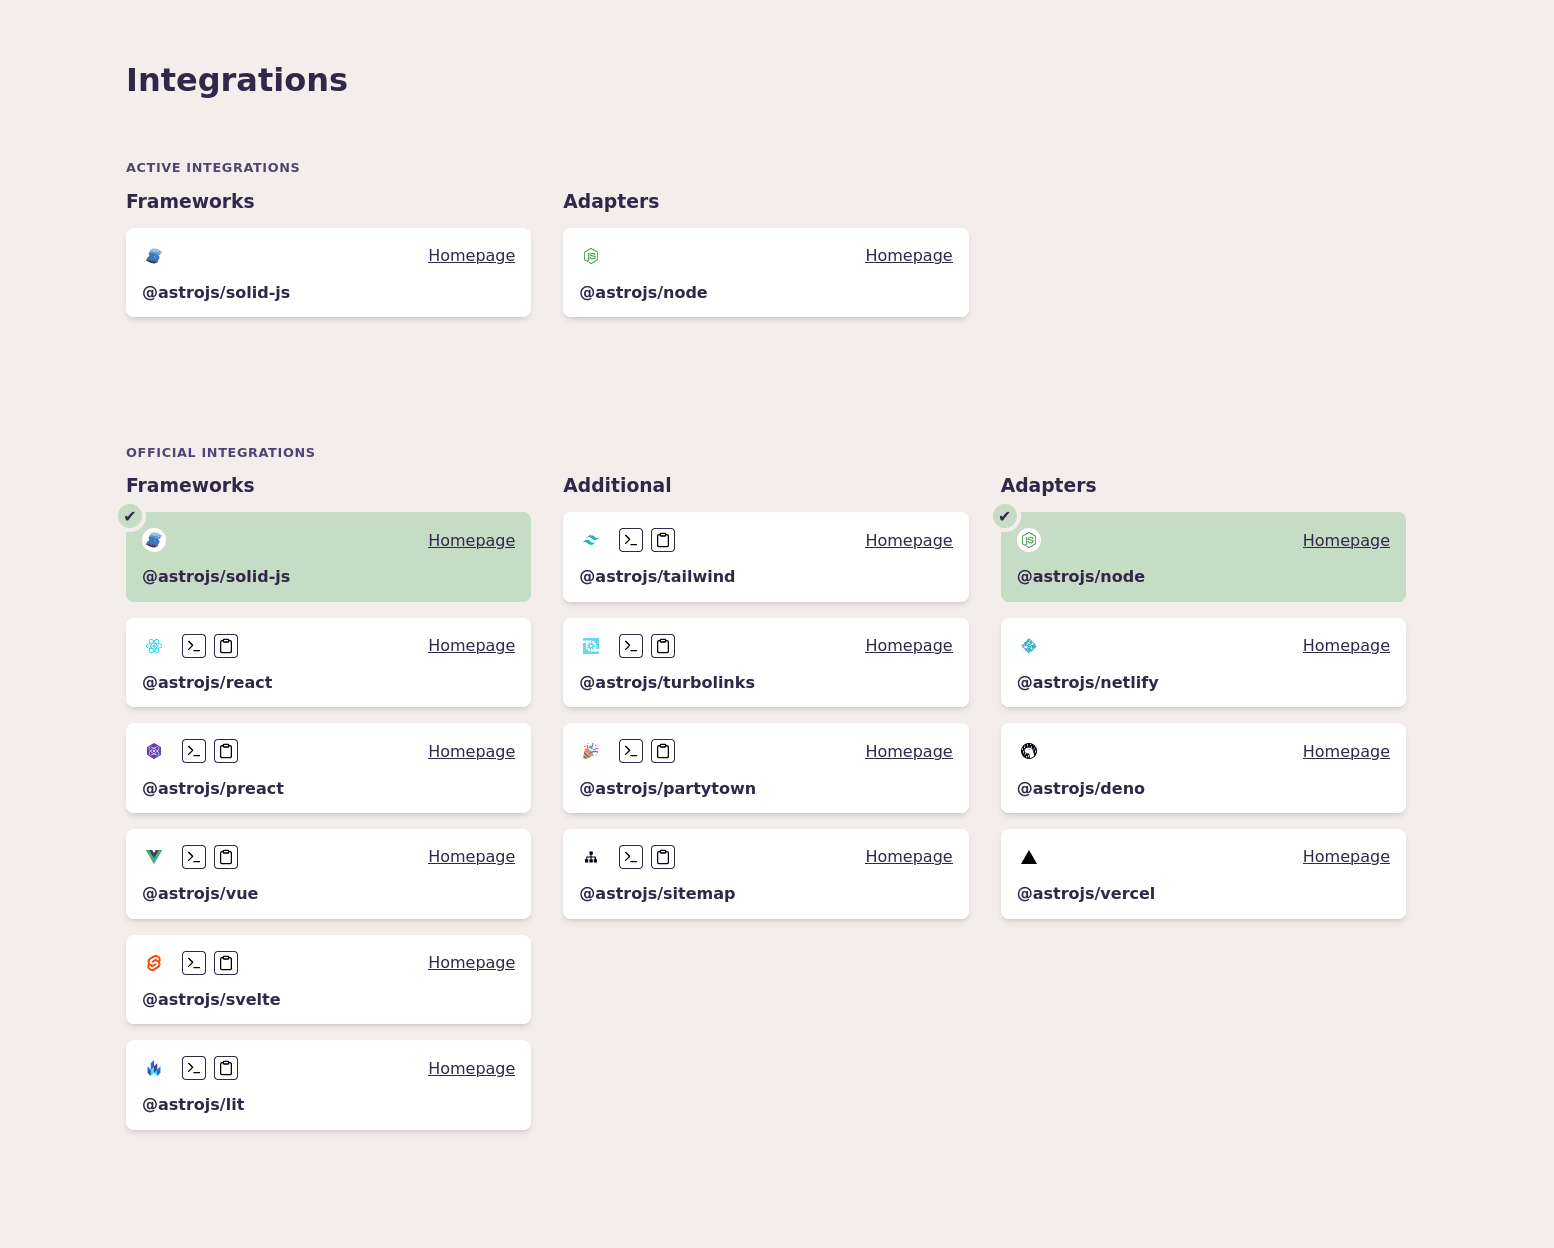The image size is (1554, 1248).
Task: Click the Deno logo icon
Action: (1029, 751)
